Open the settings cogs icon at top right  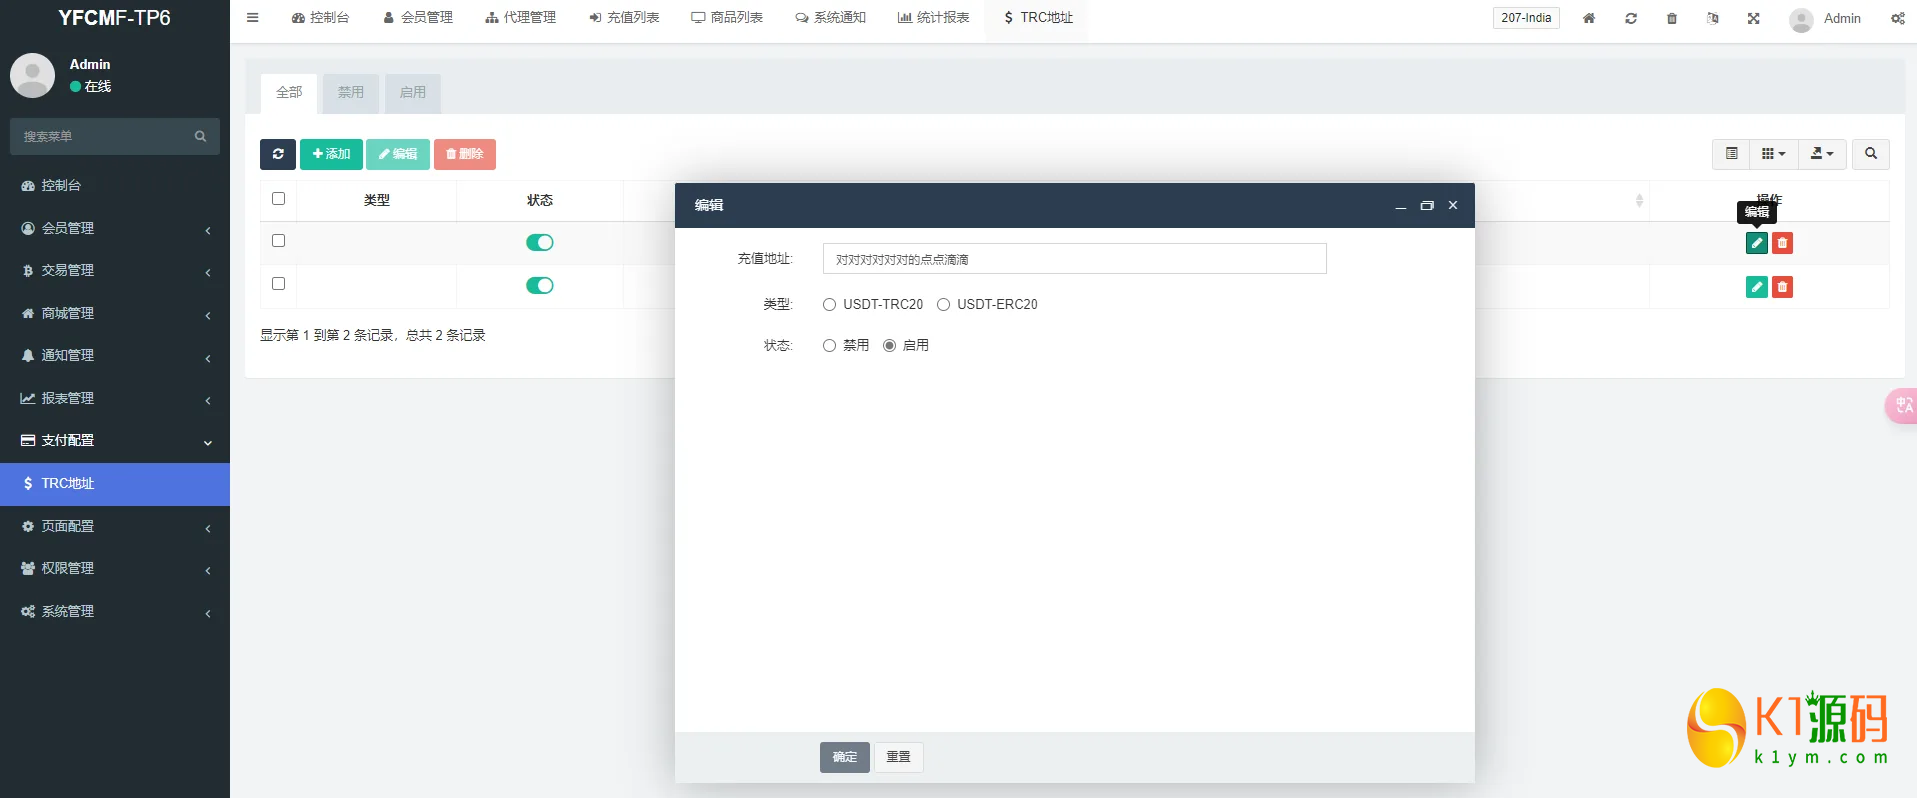point(1898,19)
